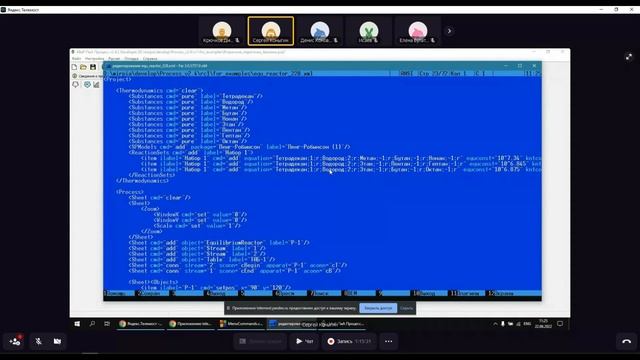Click Save floppy icon in shared app toolbar

pos(93,67)
